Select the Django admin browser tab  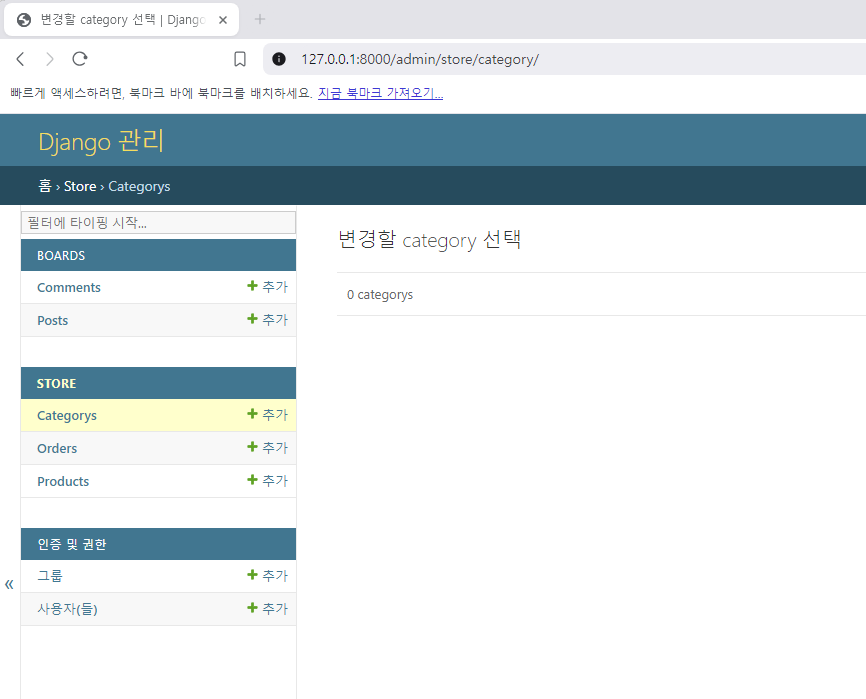(x=122, y=20)
